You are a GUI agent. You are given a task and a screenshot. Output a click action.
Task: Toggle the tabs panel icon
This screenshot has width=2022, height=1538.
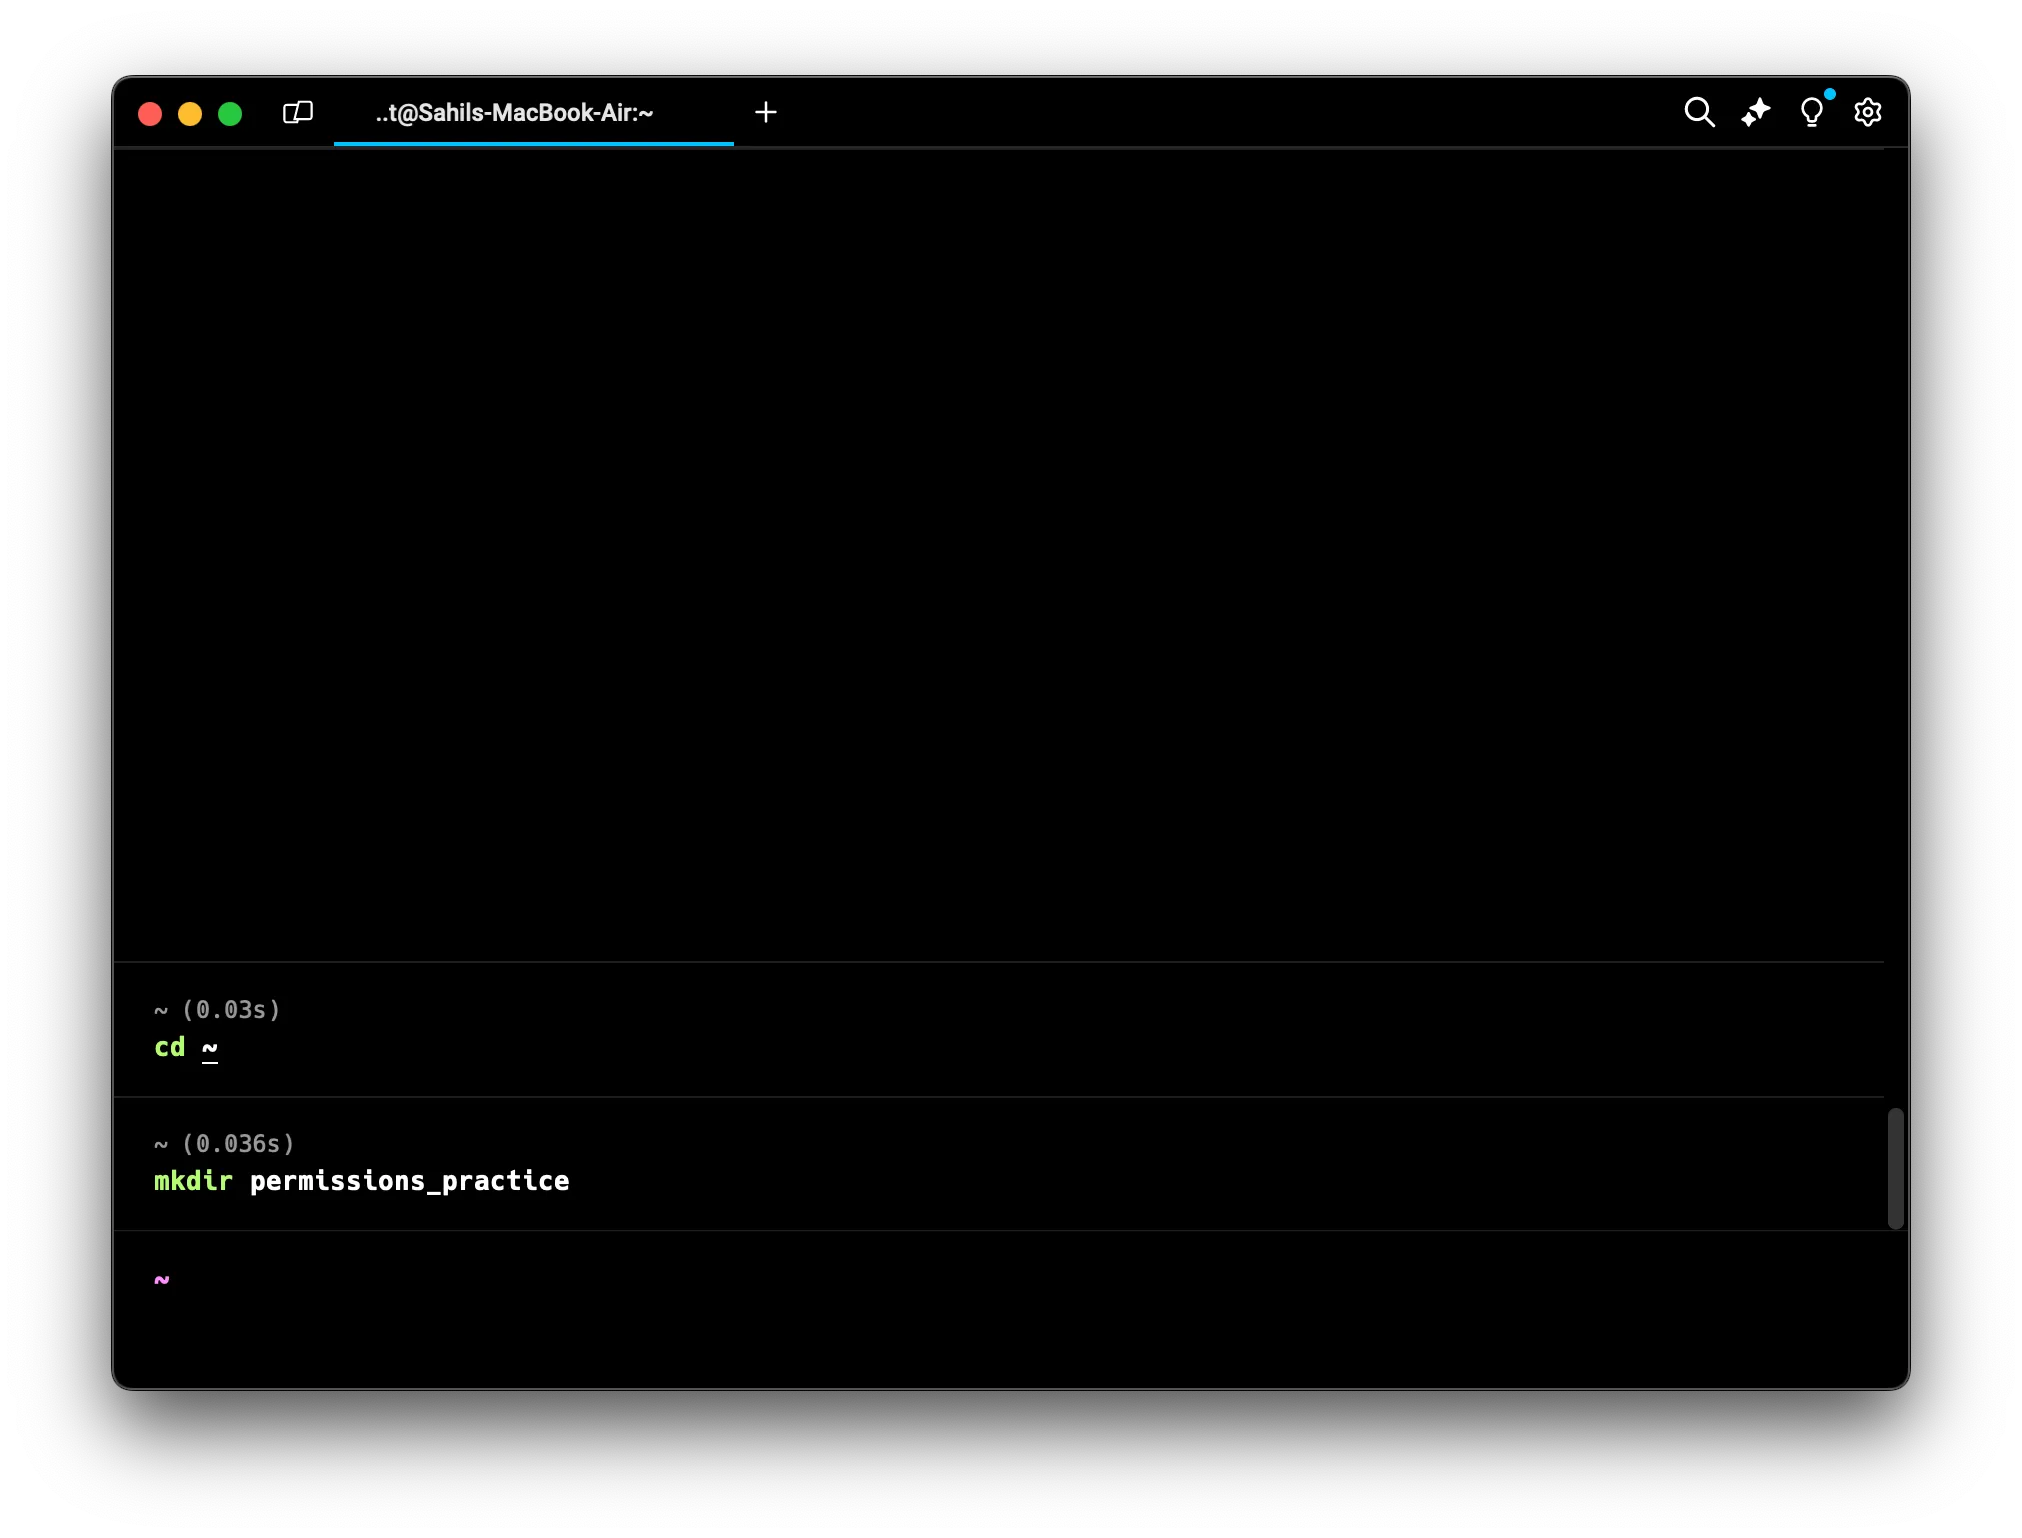298,112
